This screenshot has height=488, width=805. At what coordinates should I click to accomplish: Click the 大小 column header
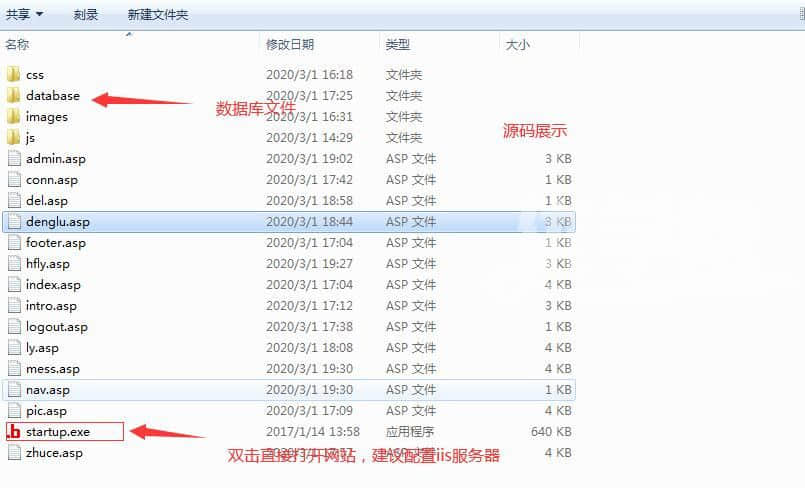pyautogui.click(x=517, y=45)
